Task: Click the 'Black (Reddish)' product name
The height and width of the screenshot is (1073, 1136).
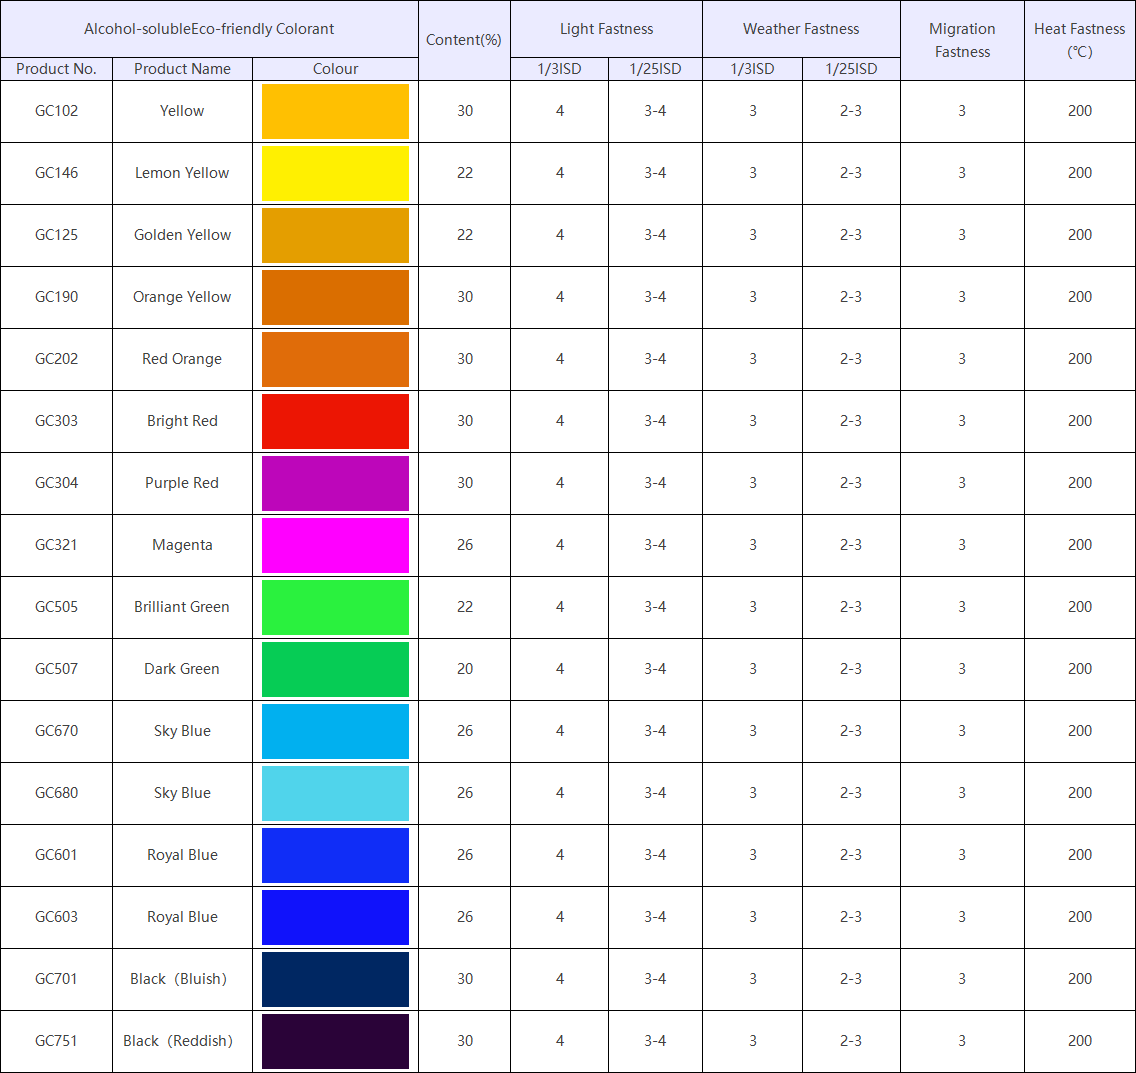Action: click(178, 1041)
